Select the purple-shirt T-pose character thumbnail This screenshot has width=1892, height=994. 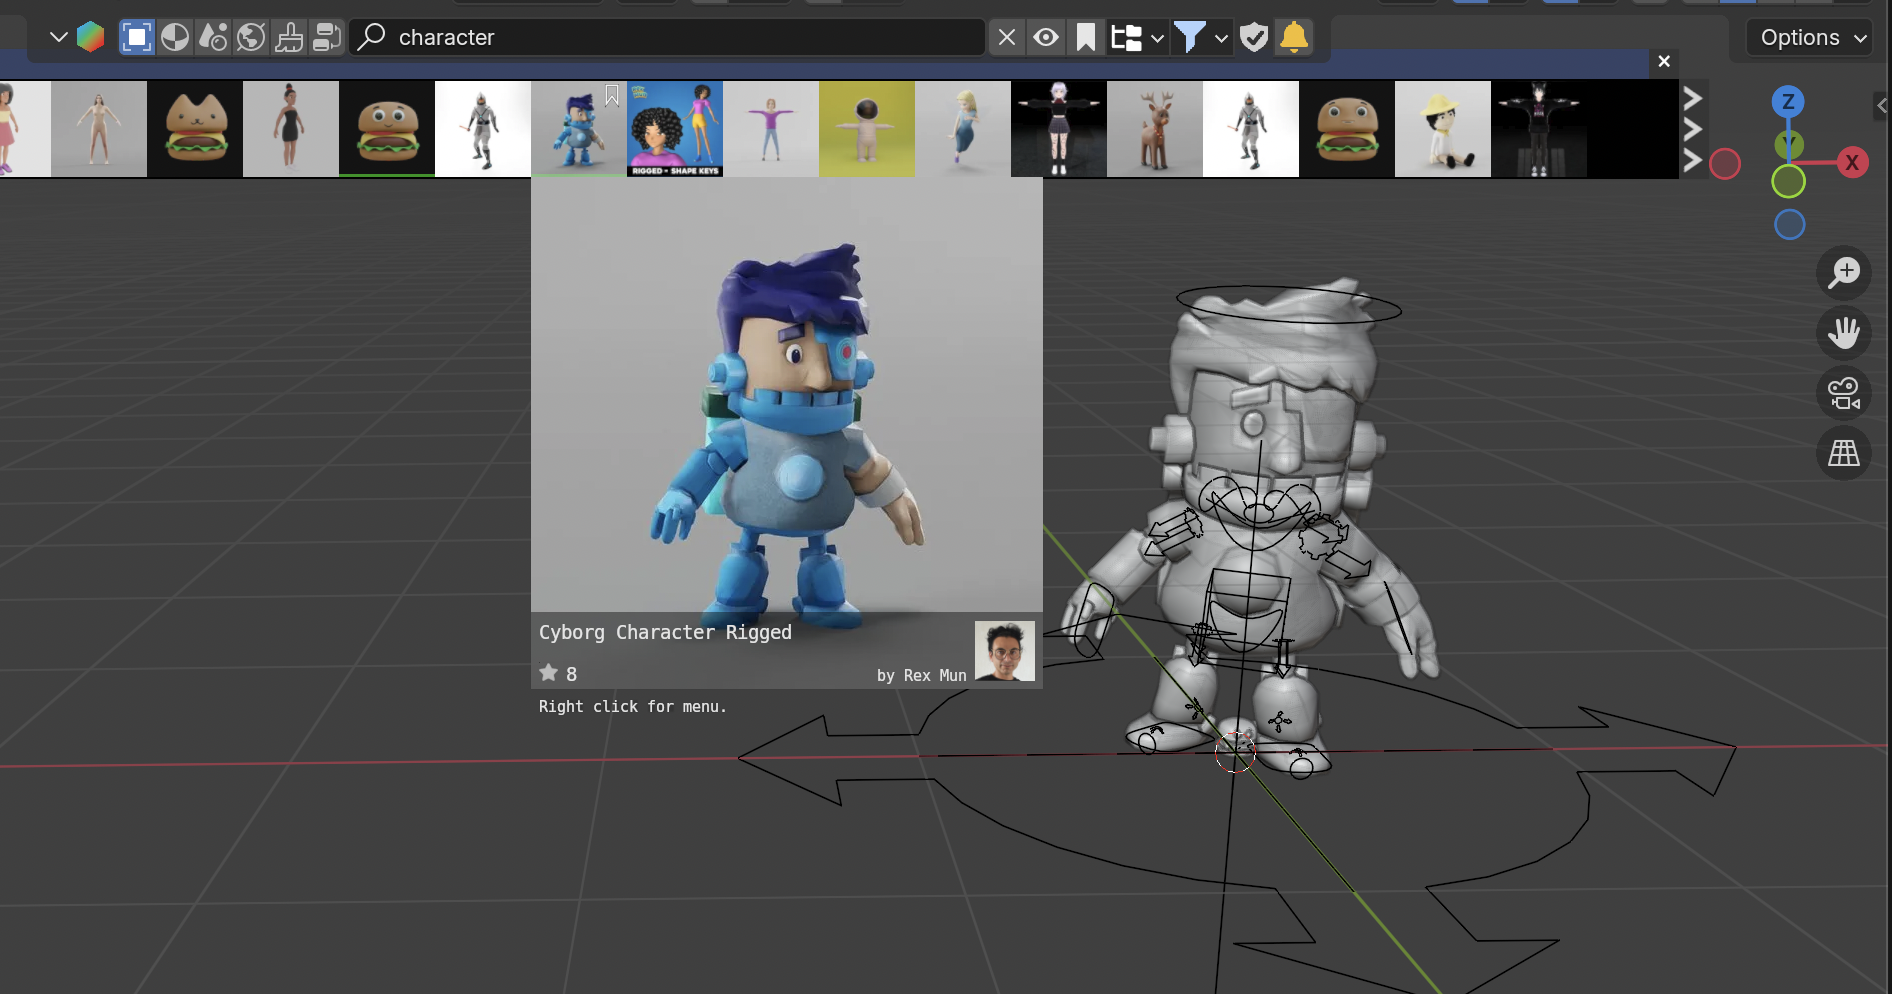coord(771,129)
